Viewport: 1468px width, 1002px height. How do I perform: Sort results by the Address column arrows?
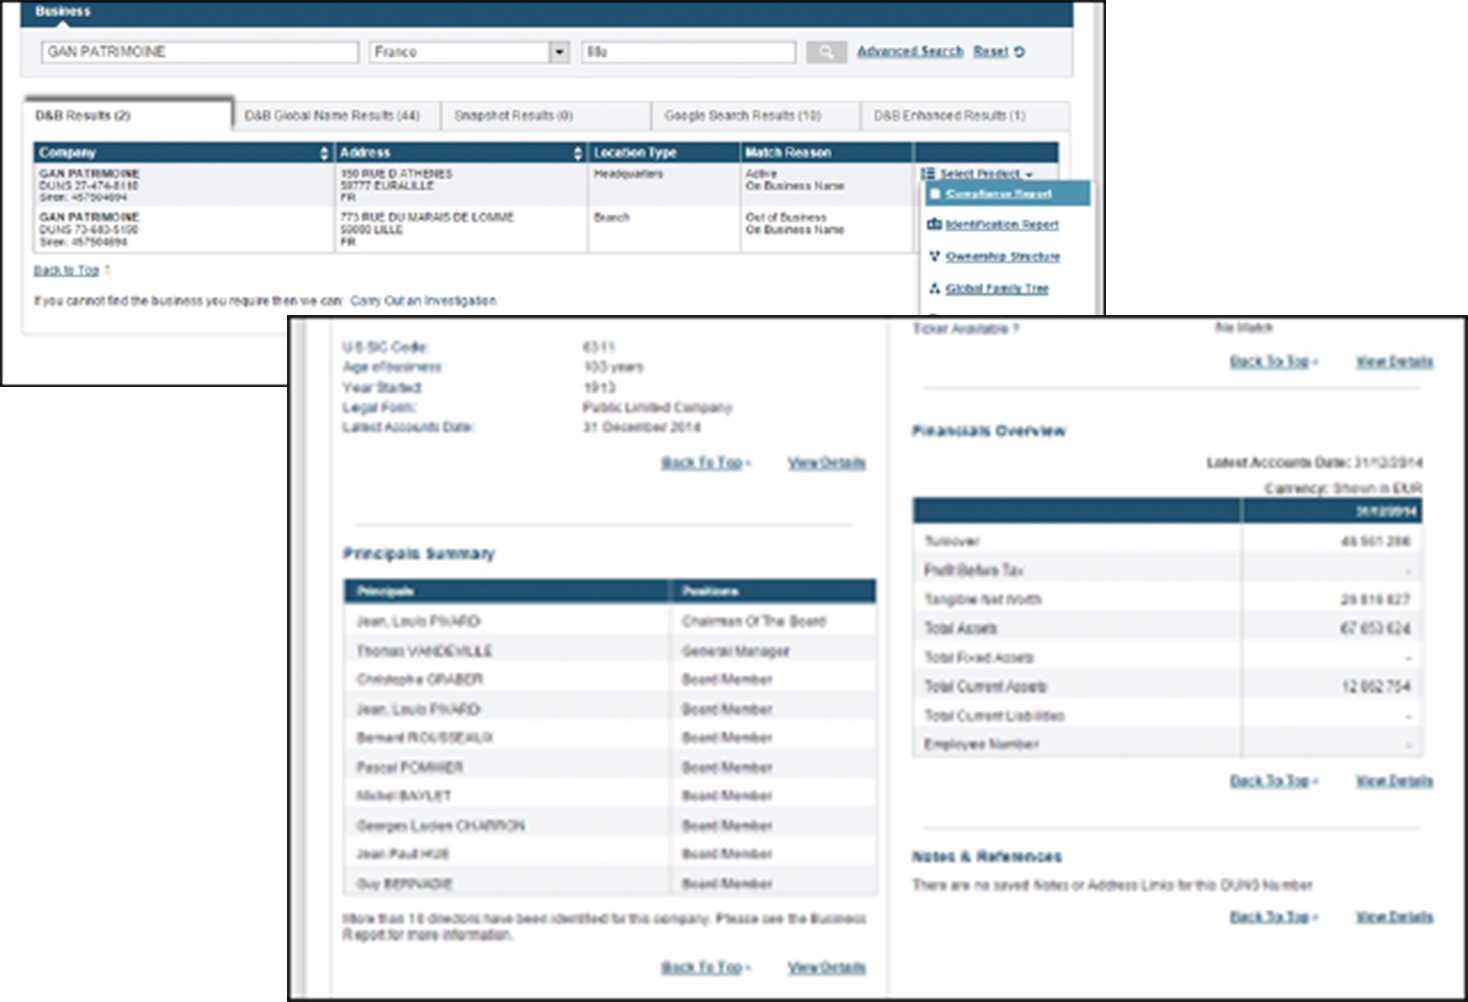point(578,153)
